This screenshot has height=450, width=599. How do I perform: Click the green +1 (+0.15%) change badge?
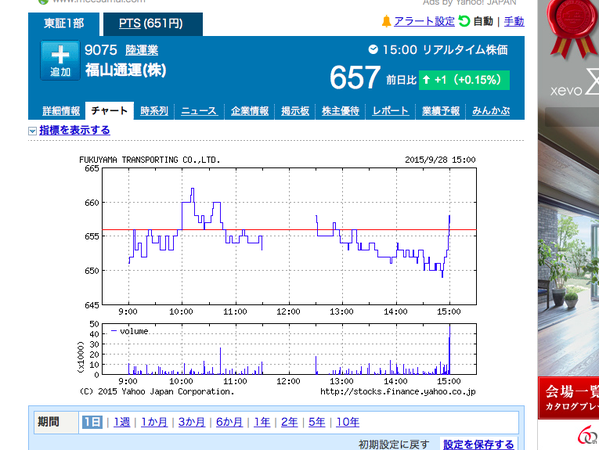point(464,80)
